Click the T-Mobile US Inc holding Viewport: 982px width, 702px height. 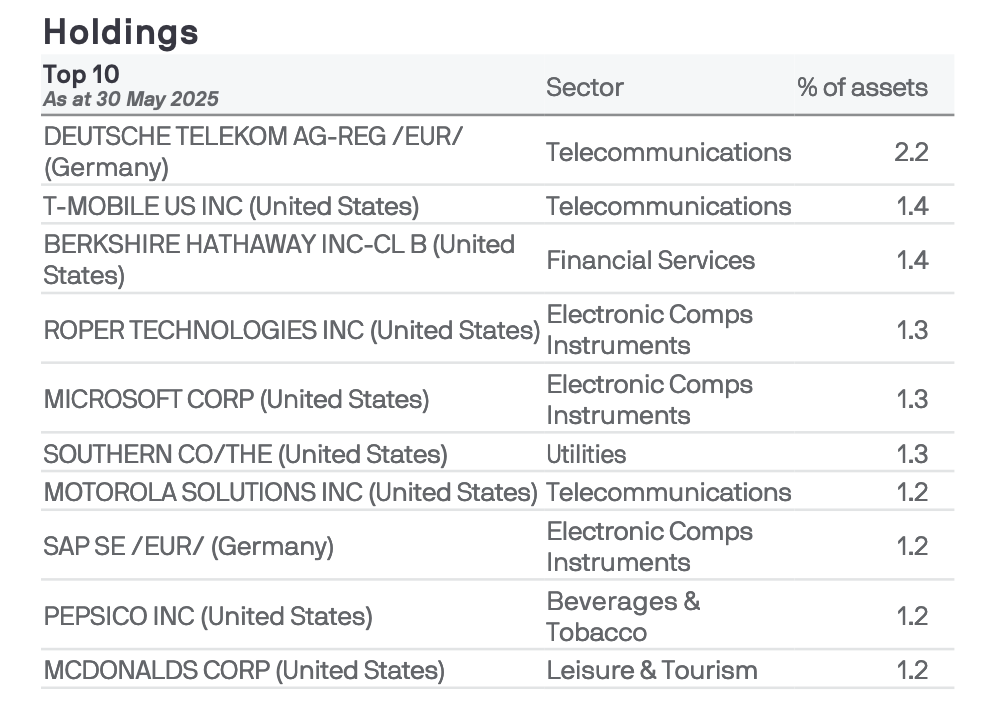230,206
